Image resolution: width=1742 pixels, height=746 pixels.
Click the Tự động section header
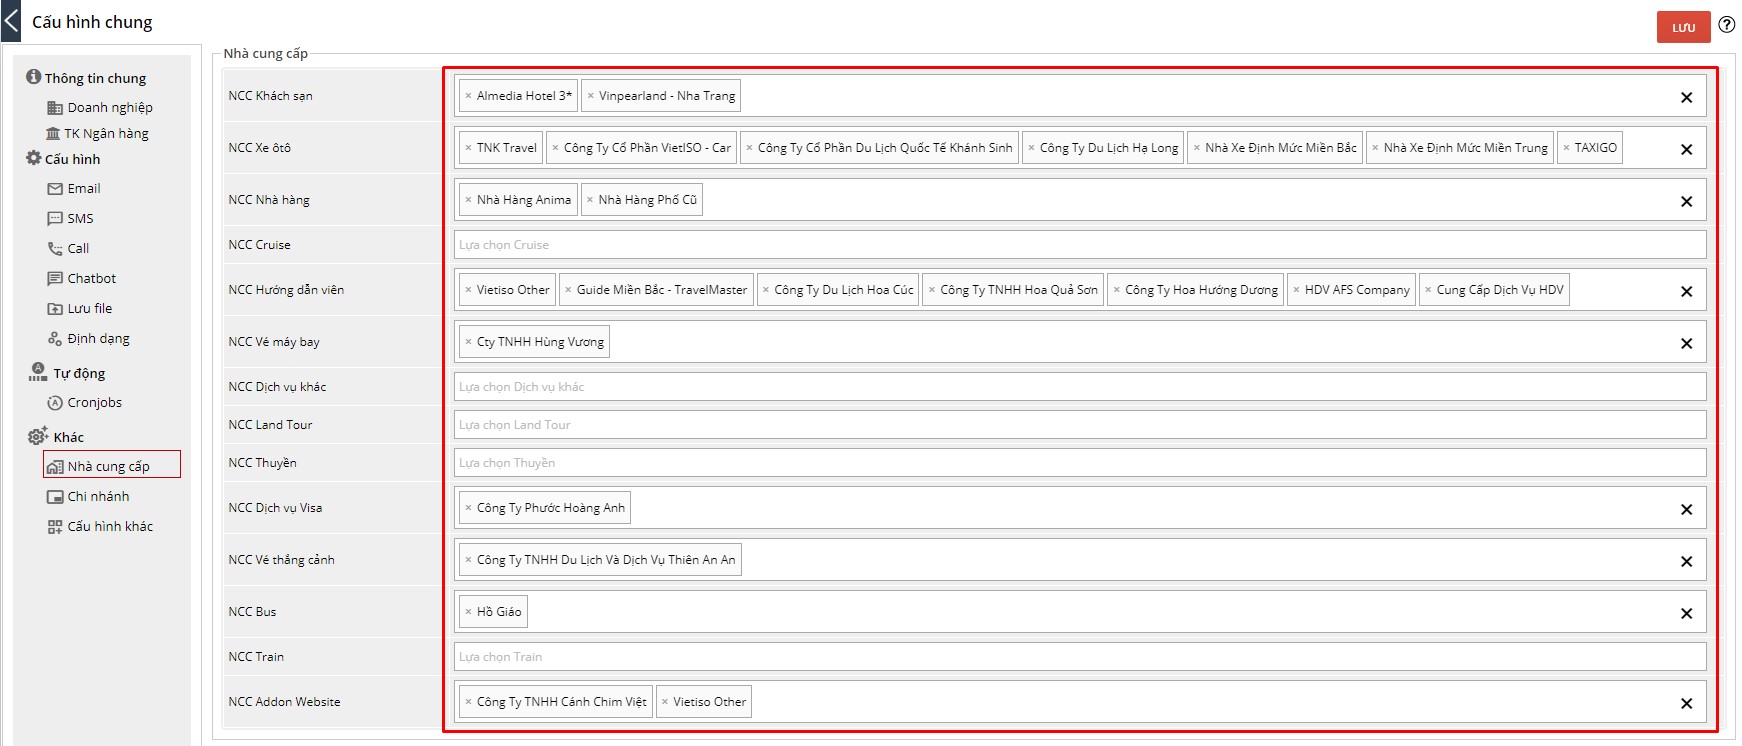67,372
